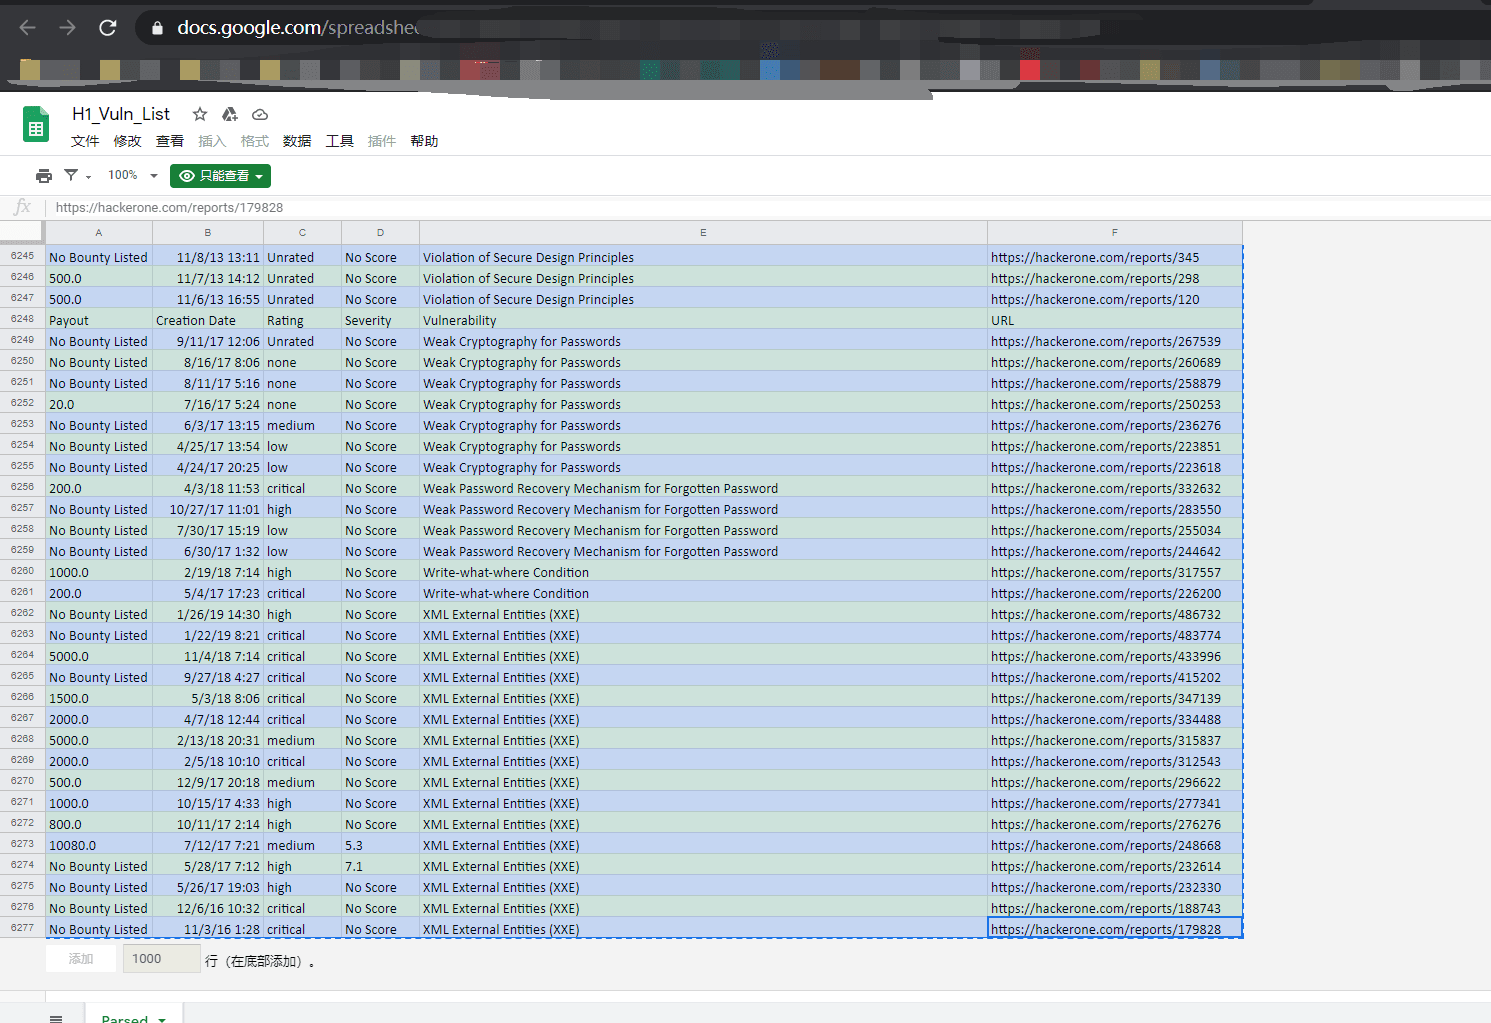Click the browser back arrow
The height and width of the screenshot is (1023, 1491).
27,28
